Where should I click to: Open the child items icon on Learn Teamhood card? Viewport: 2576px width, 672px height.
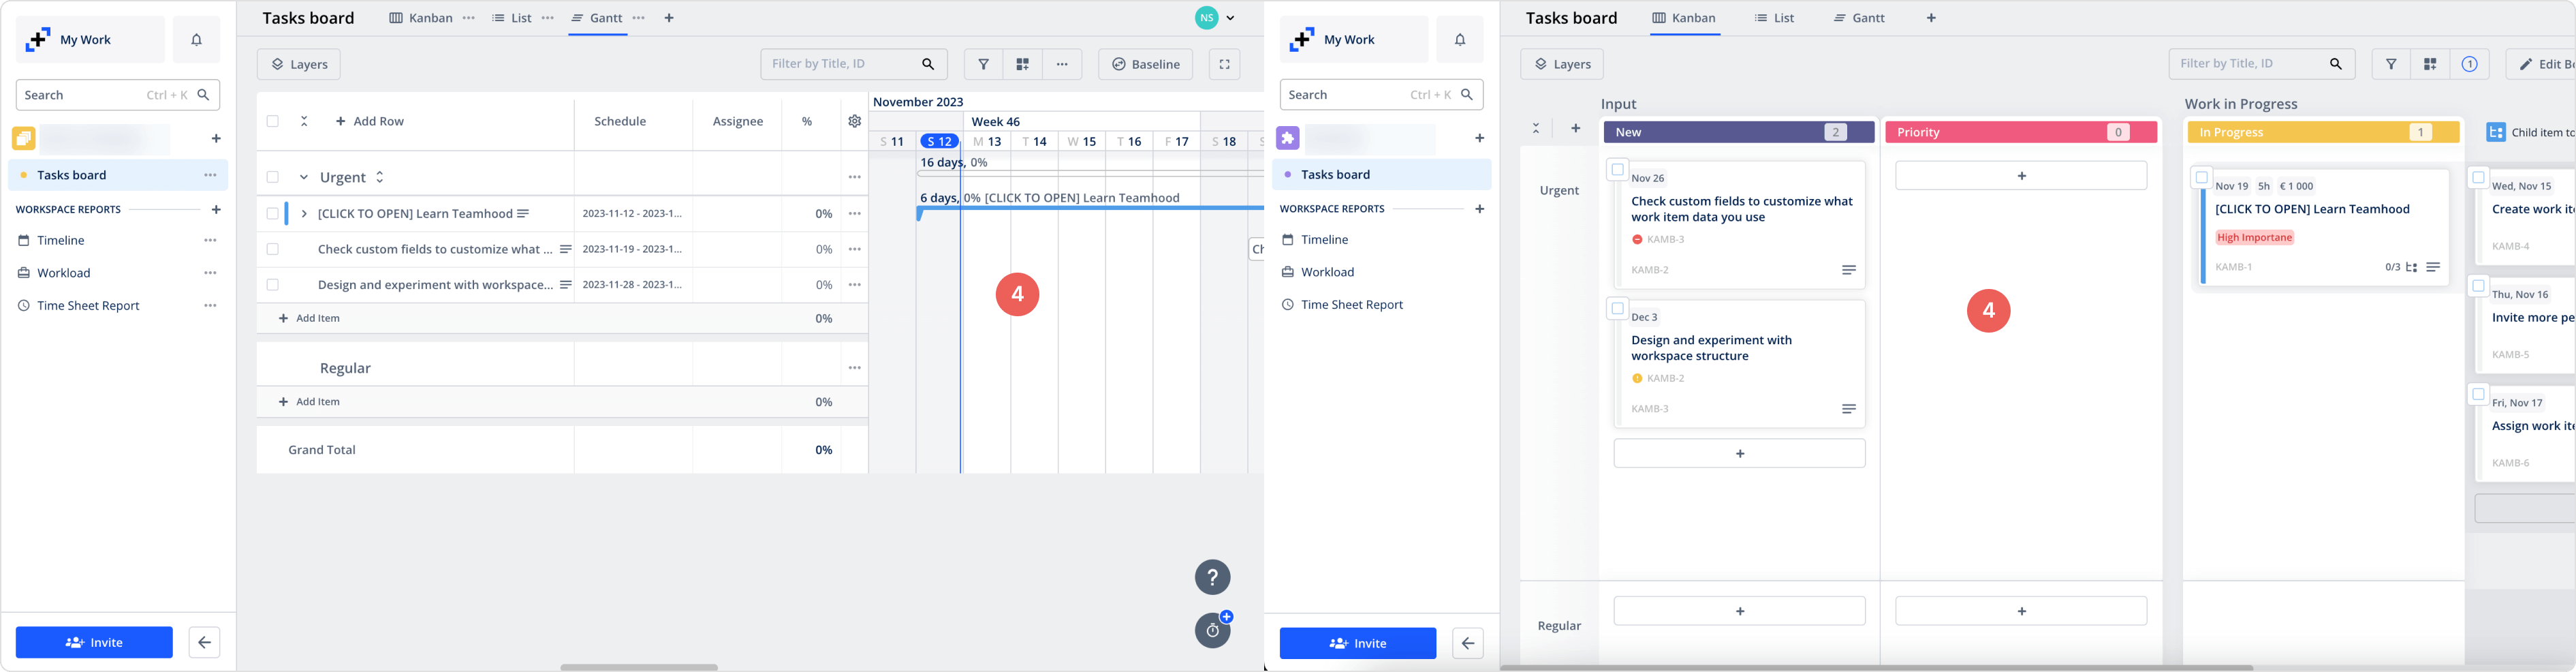(2411, 267)
